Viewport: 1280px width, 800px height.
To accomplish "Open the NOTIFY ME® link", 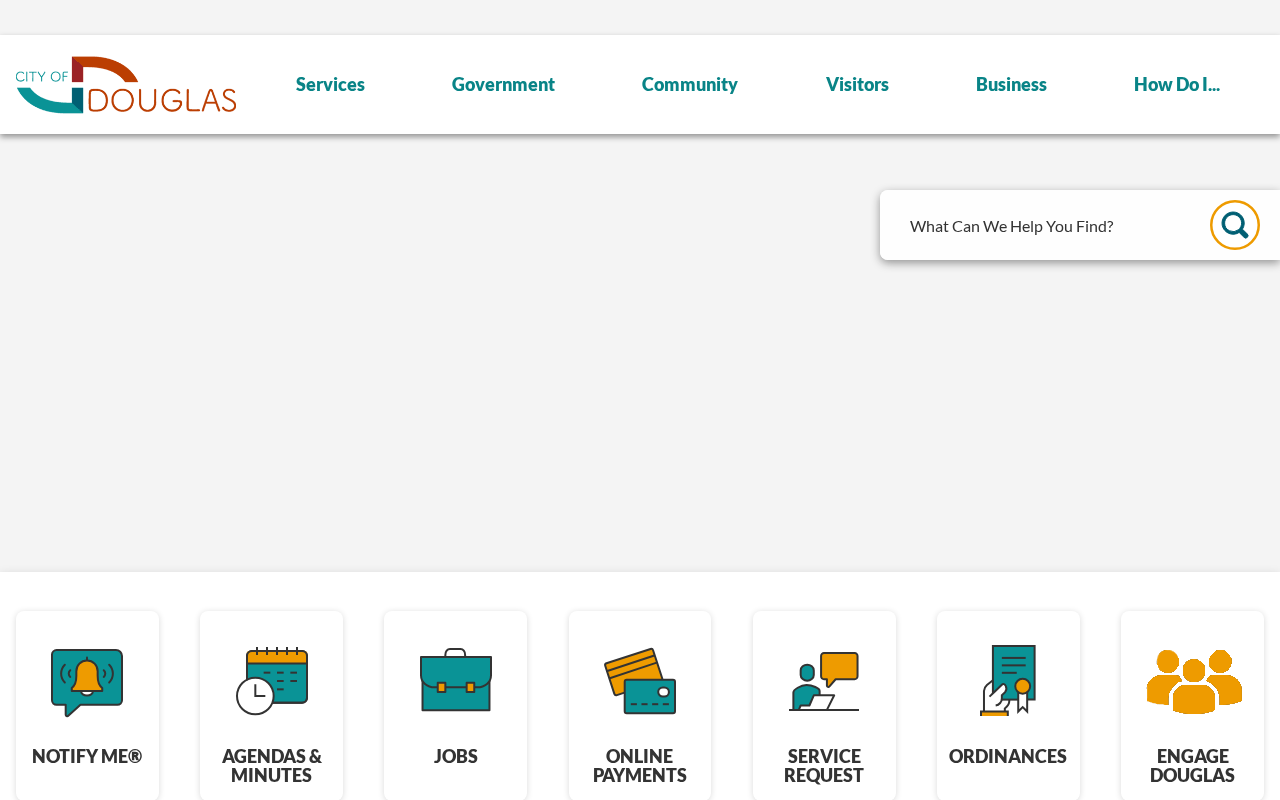I will tap(87, 757).
